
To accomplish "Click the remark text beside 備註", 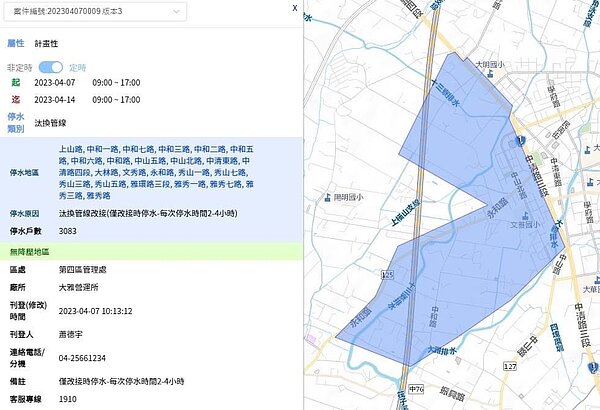I will pos(122,382).
